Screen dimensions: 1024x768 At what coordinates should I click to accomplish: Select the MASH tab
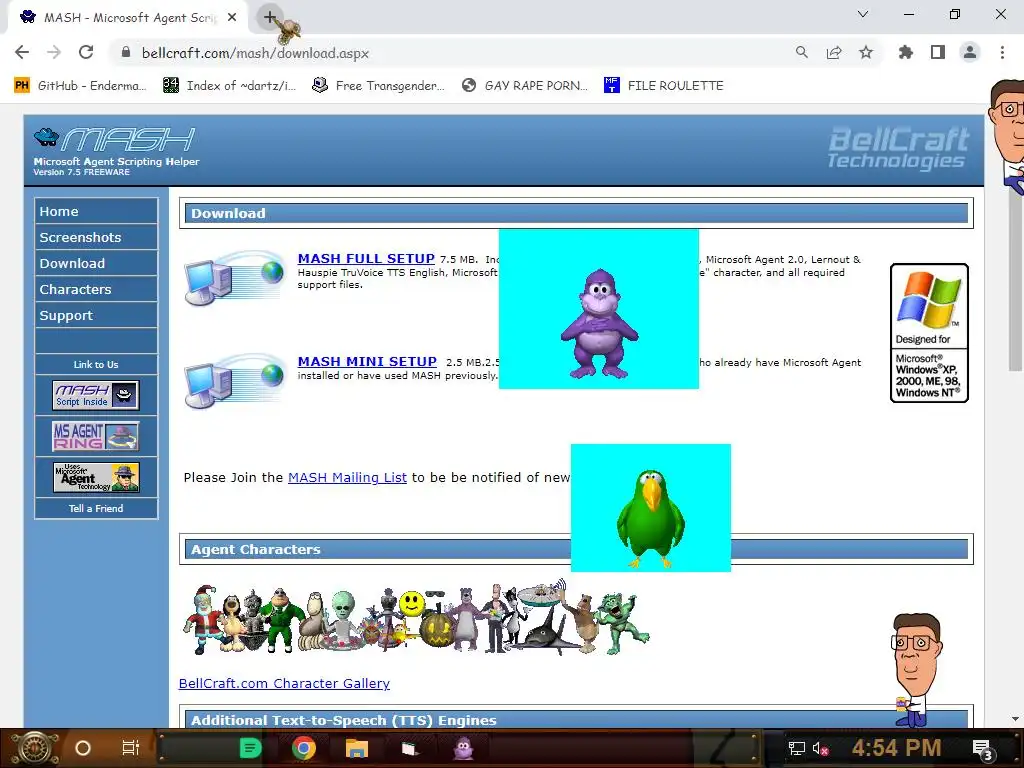click(127, 18)
